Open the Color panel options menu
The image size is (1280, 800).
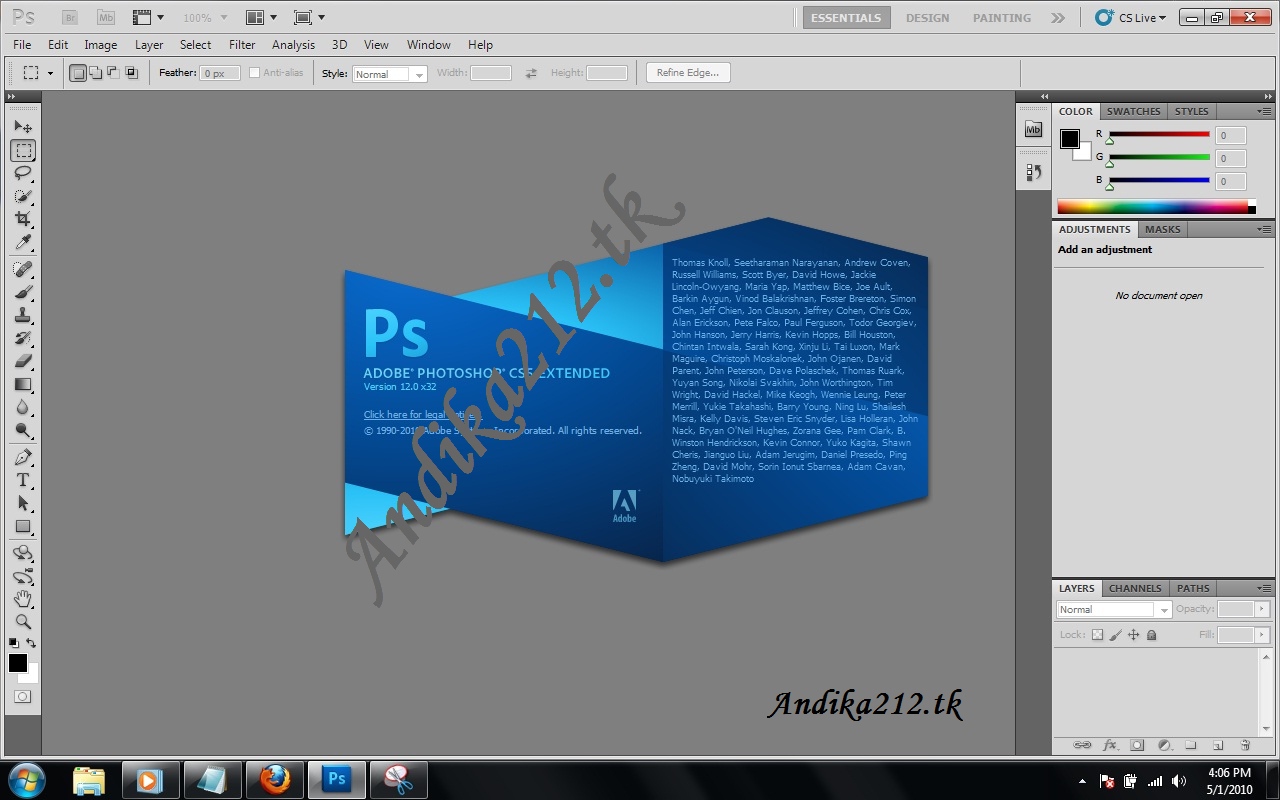tap(1264, 111)
